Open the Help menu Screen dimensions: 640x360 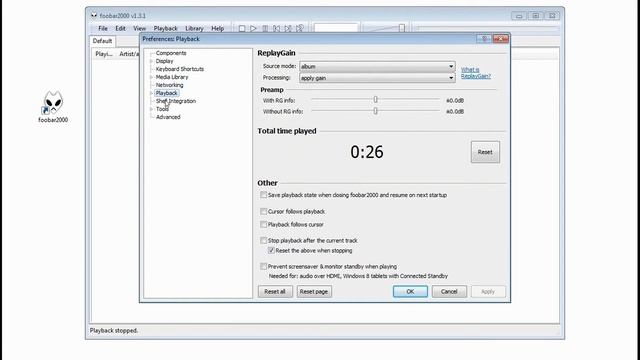[x=218, y=29]
